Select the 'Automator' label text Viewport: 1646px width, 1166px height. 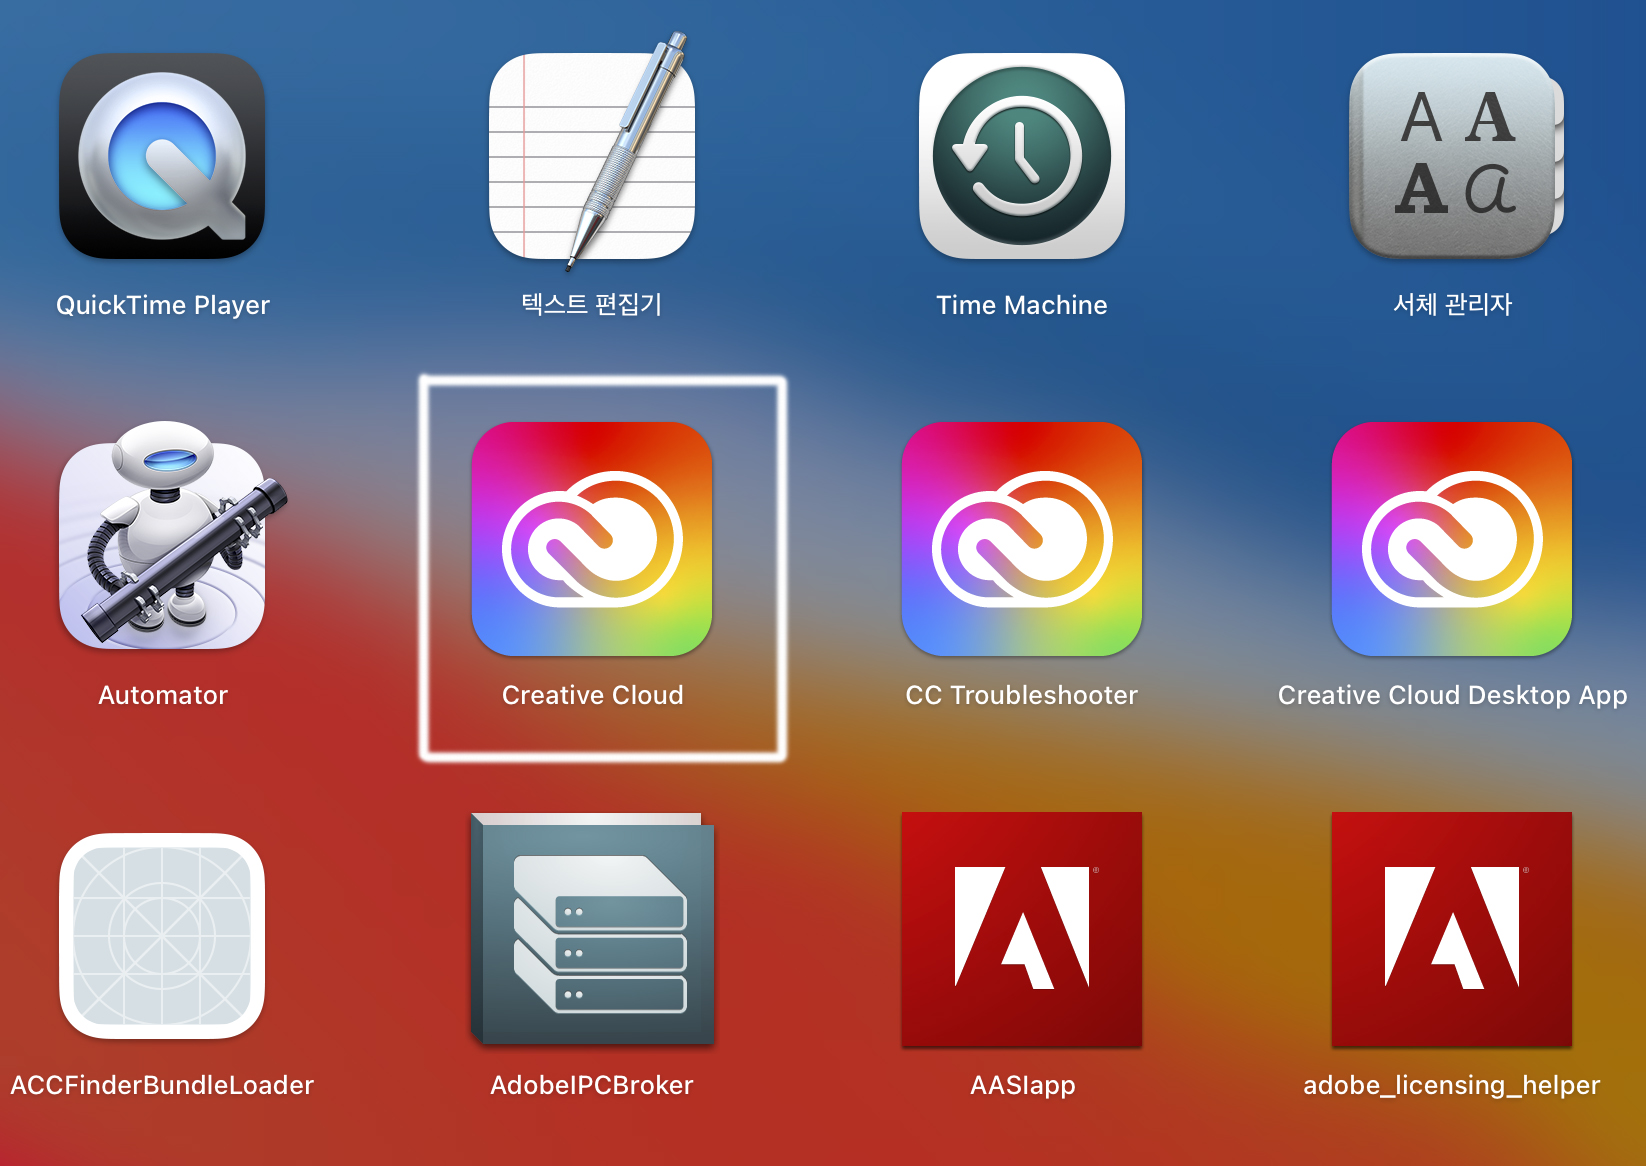(x=163, y=695)
